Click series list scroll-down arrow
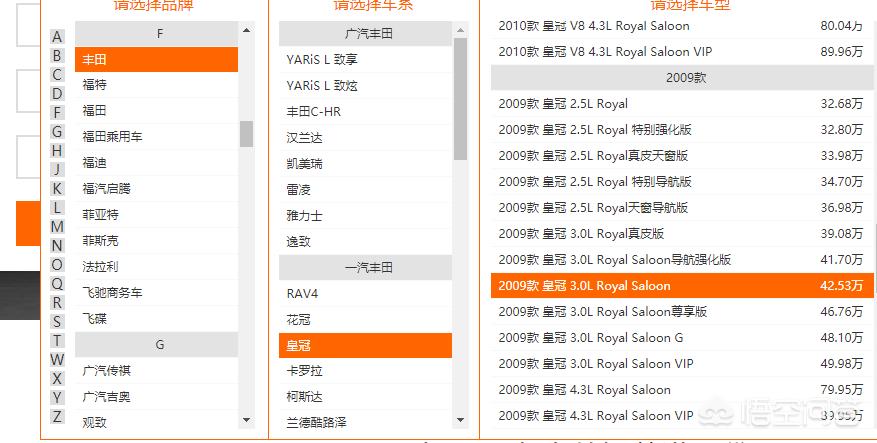Screen dimensions: 877x443 point(460,420)
